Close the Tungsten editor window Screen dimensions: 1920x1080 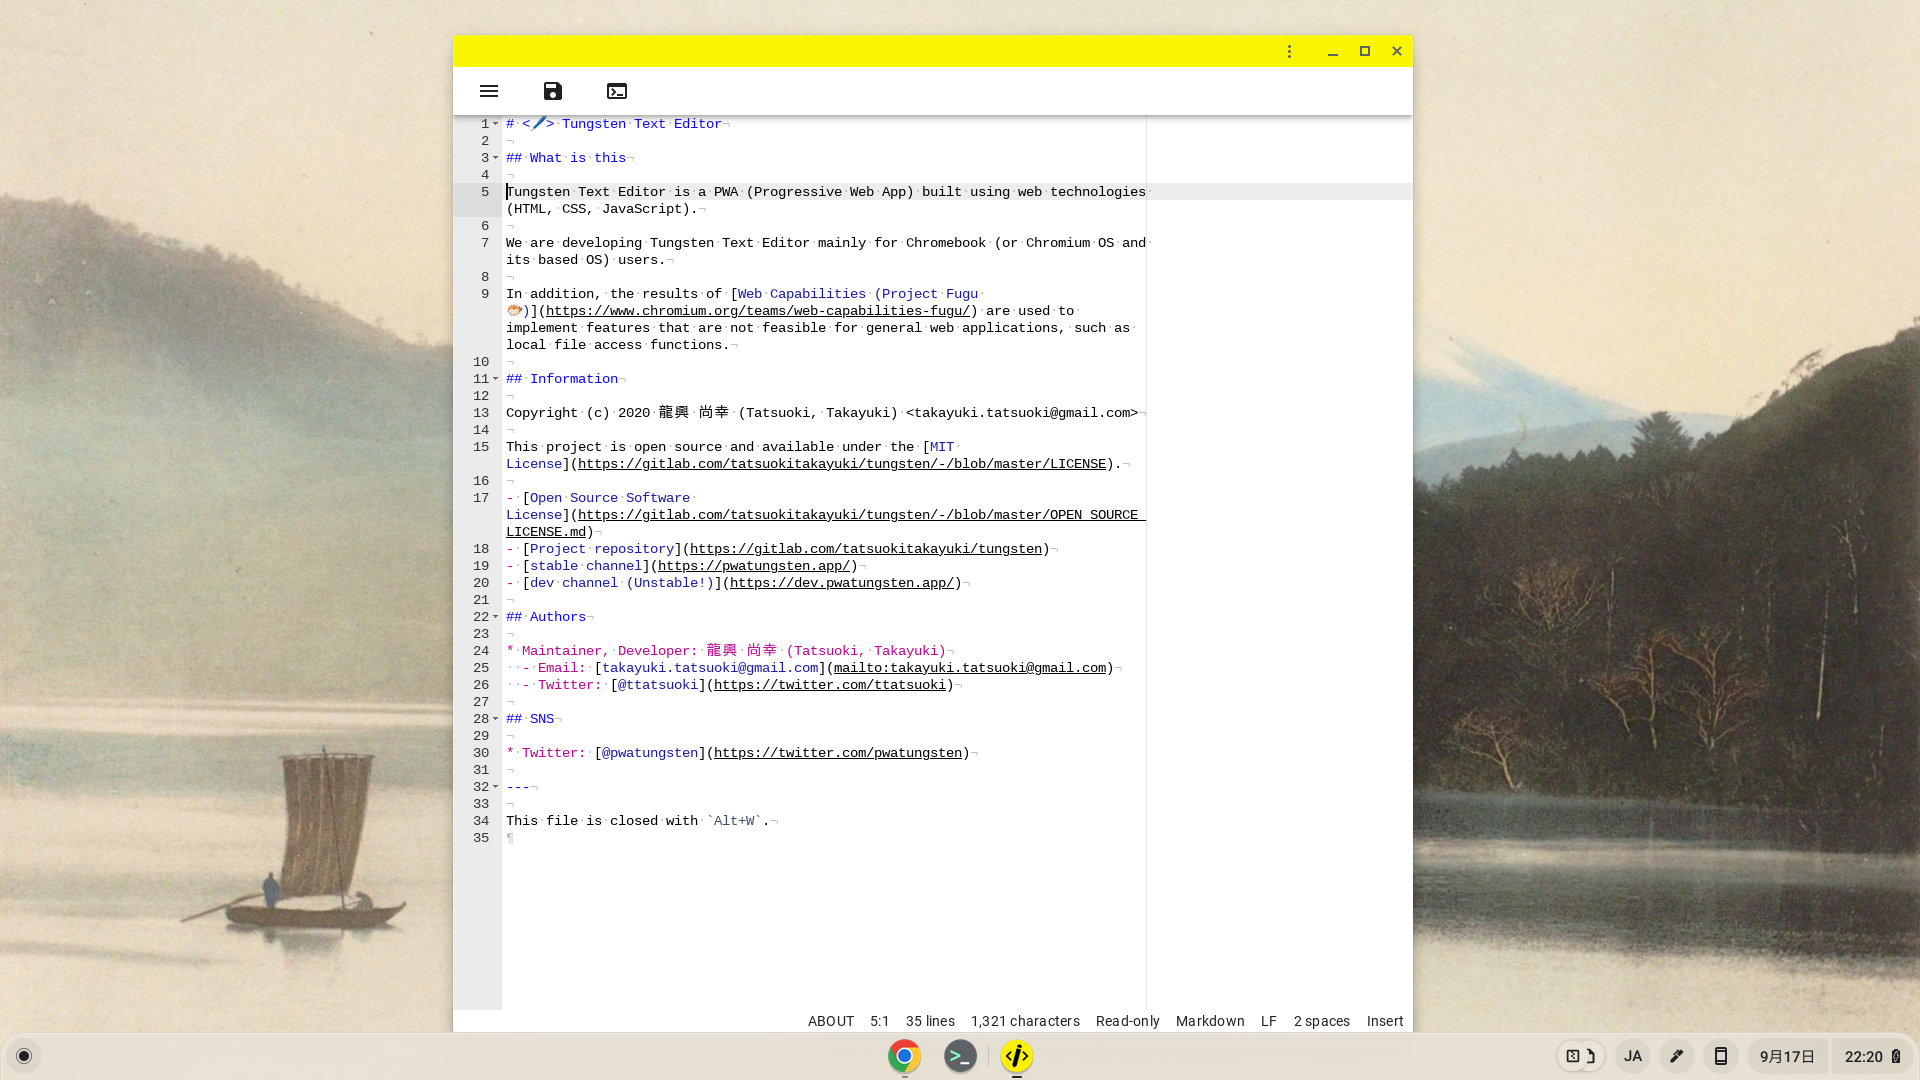pyautogui.click(x=1397, y=51)
